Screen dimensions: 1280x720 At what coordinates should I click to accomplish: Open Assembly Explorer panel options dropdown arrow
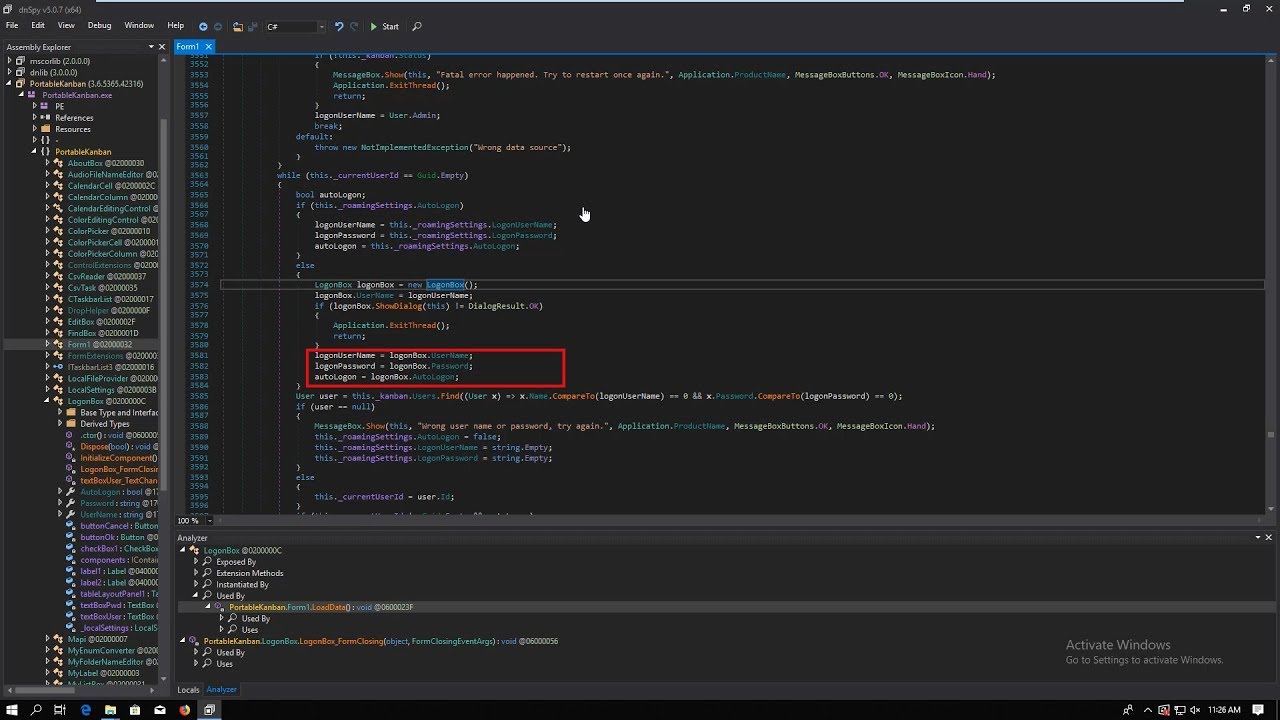[151, 46]
